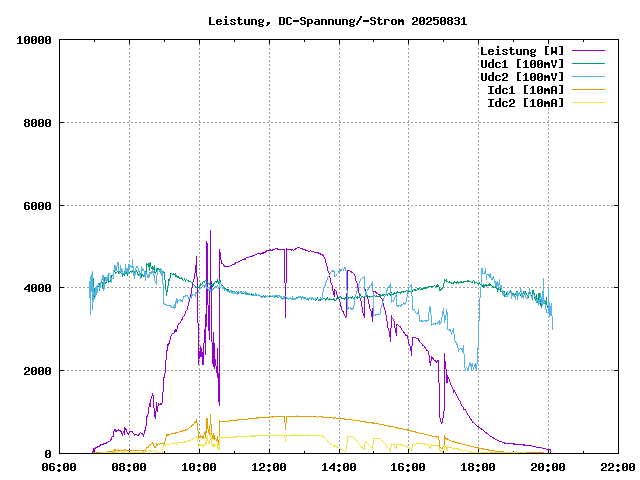Click the 18:00 x-axis time label

click(478, 467)
